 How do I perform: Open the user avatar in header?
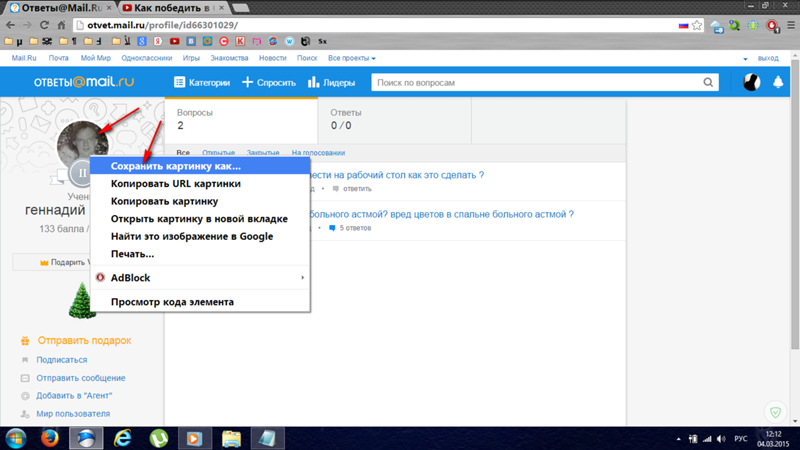pos(752,82)
